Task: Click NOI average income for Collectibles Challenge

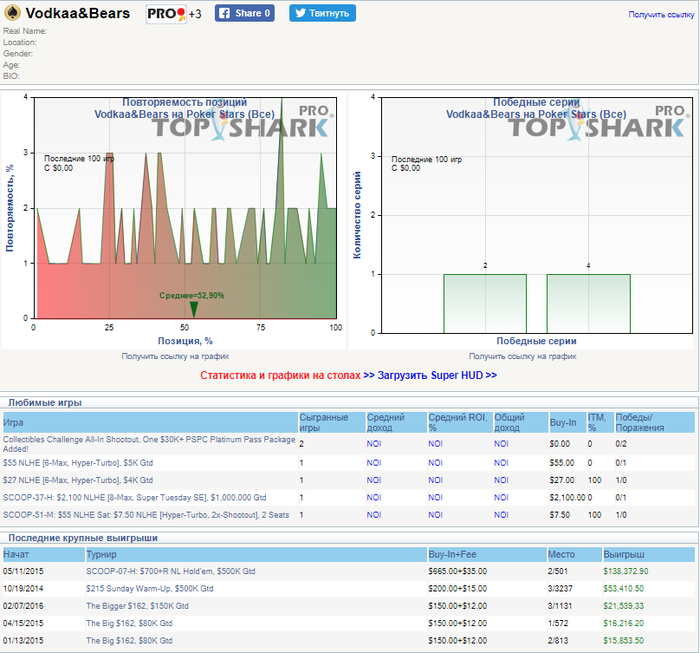Action: [374, 444]
